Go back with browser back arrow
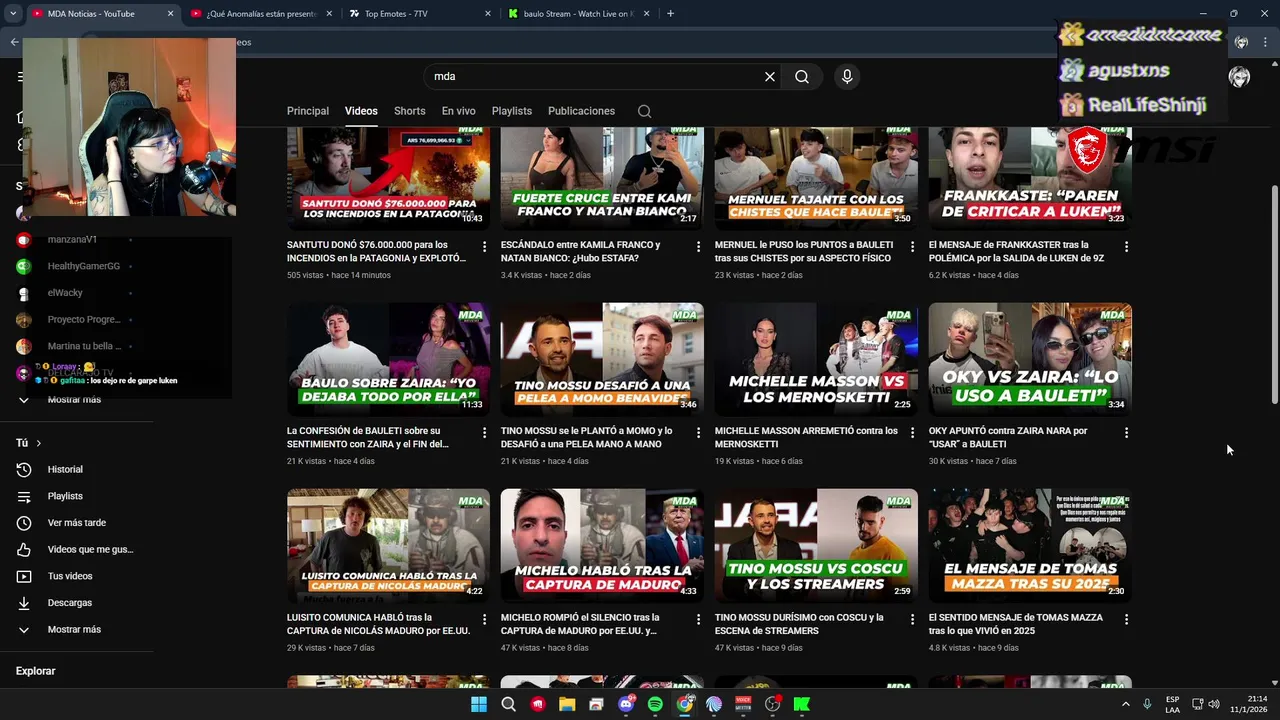Screen dimensions: 1280x720 14,42
